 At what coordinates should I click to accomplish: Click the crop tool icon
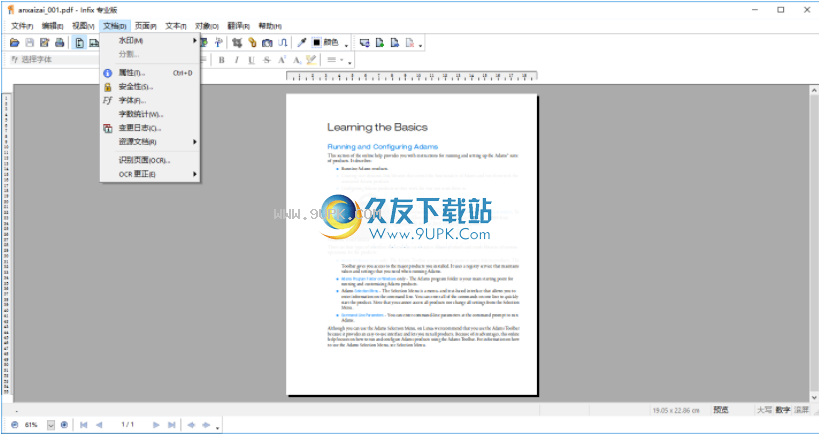pos(237,43)
